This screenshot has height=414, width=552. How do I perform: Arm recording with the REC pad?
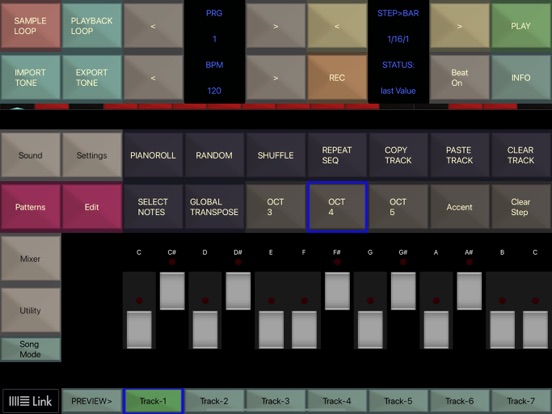[x=337, y=77]
